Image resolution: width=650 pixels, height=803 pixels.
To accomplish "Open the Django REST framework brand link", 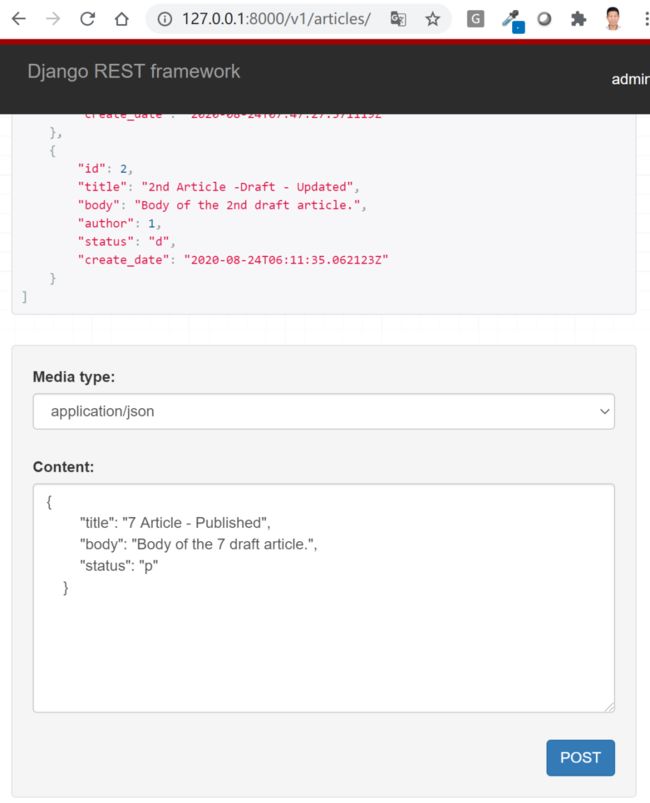I will 134,71.
